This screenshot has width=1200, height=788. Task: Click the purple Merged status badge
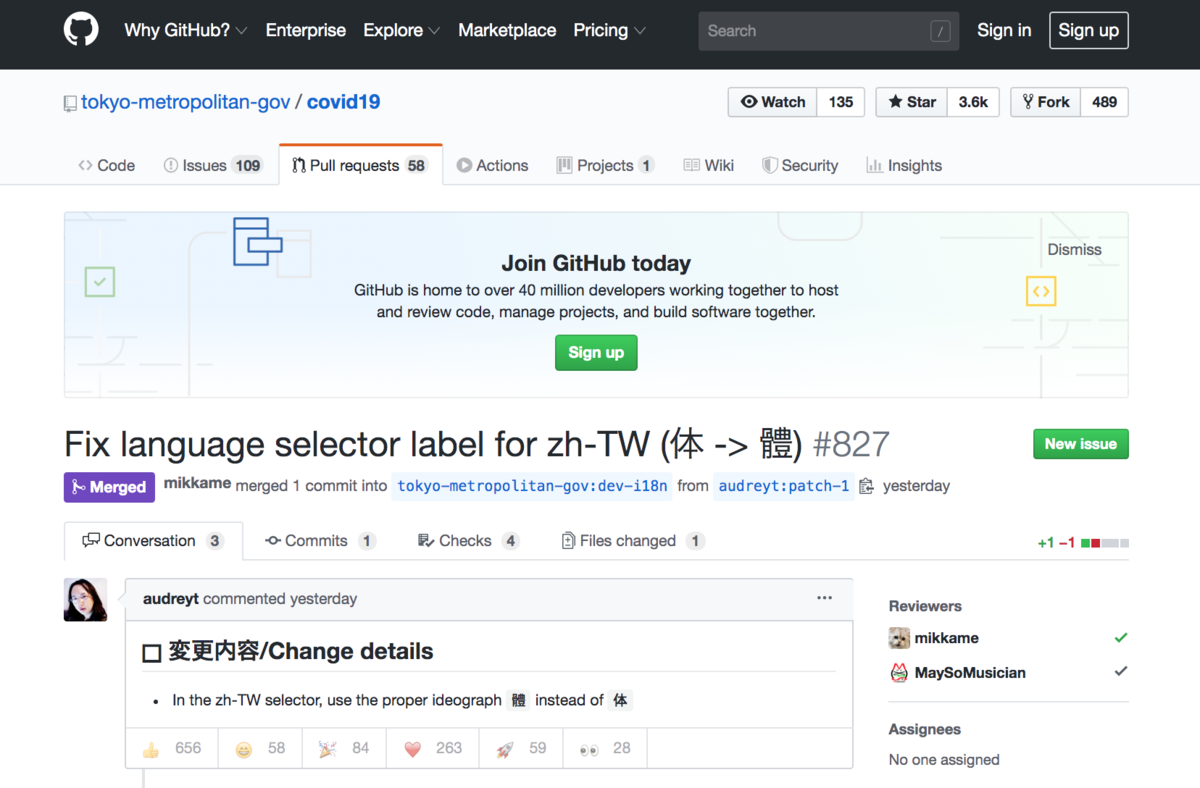point(109,487)
